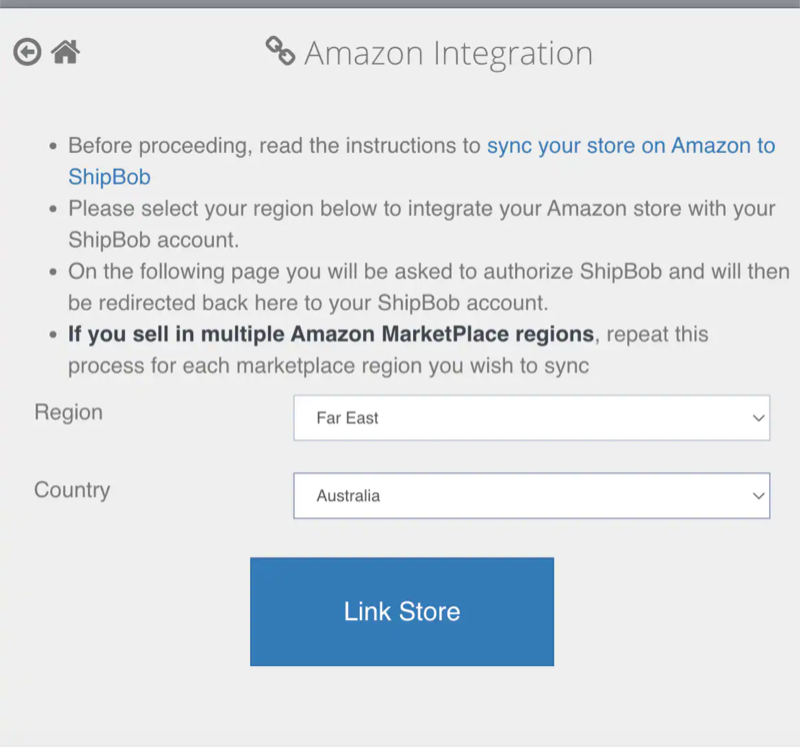Open the Country dropdown showing Australia
This screenshot has height=747, width=800.
[x=531, y=495]
